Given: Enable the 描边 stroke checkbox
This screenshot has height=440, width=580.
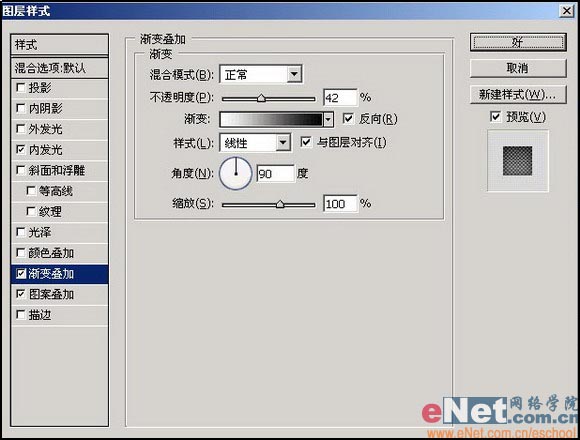Looking at the screenshot, I should pyautogui.click(x=21, y=315).
